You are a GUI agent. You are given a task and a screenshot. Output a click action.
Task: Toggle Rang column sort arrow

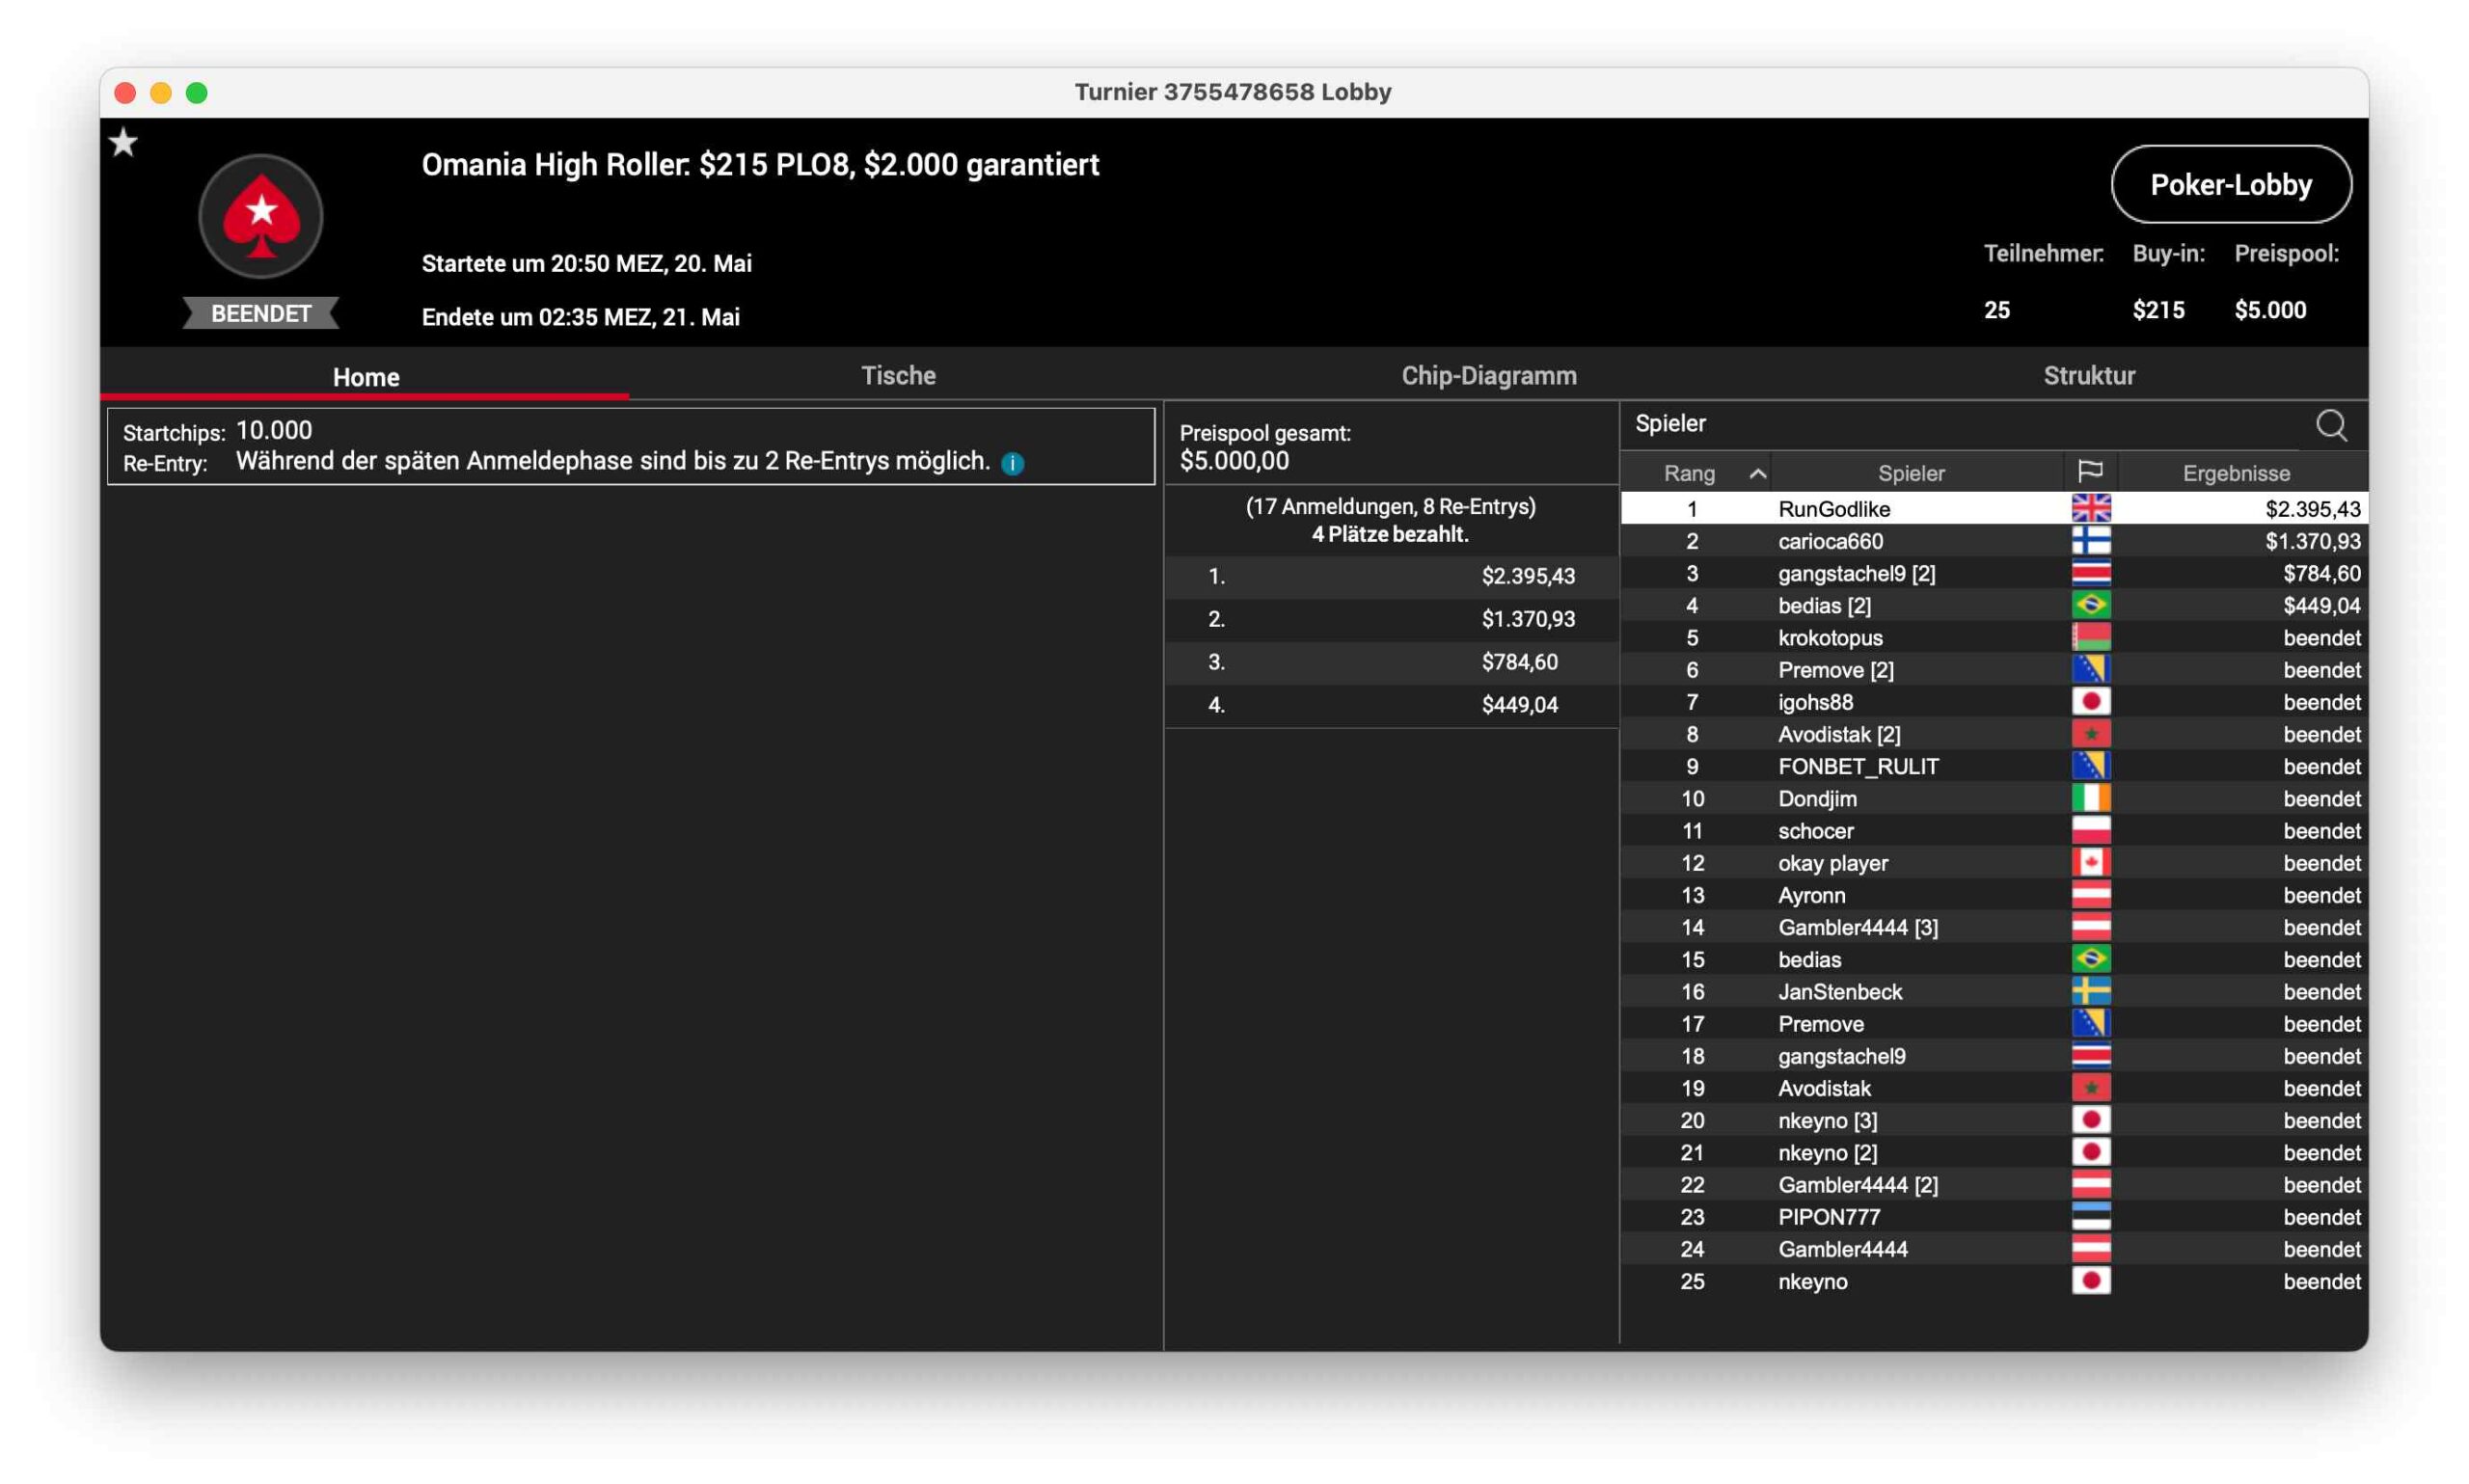(x=1757, y=473)
